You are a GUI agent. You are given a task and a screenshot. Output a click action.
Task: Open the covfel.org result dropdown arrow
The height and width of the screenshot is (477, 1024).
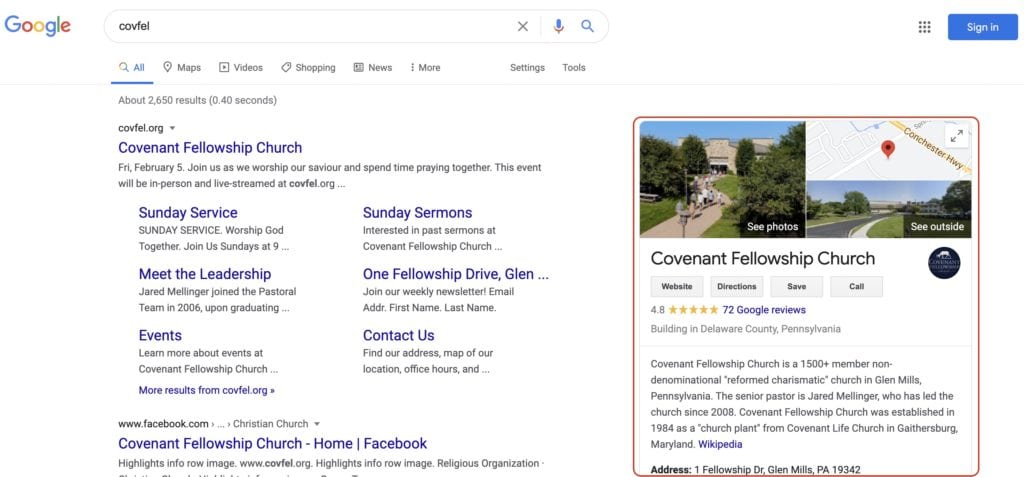[x=172, y=128]
